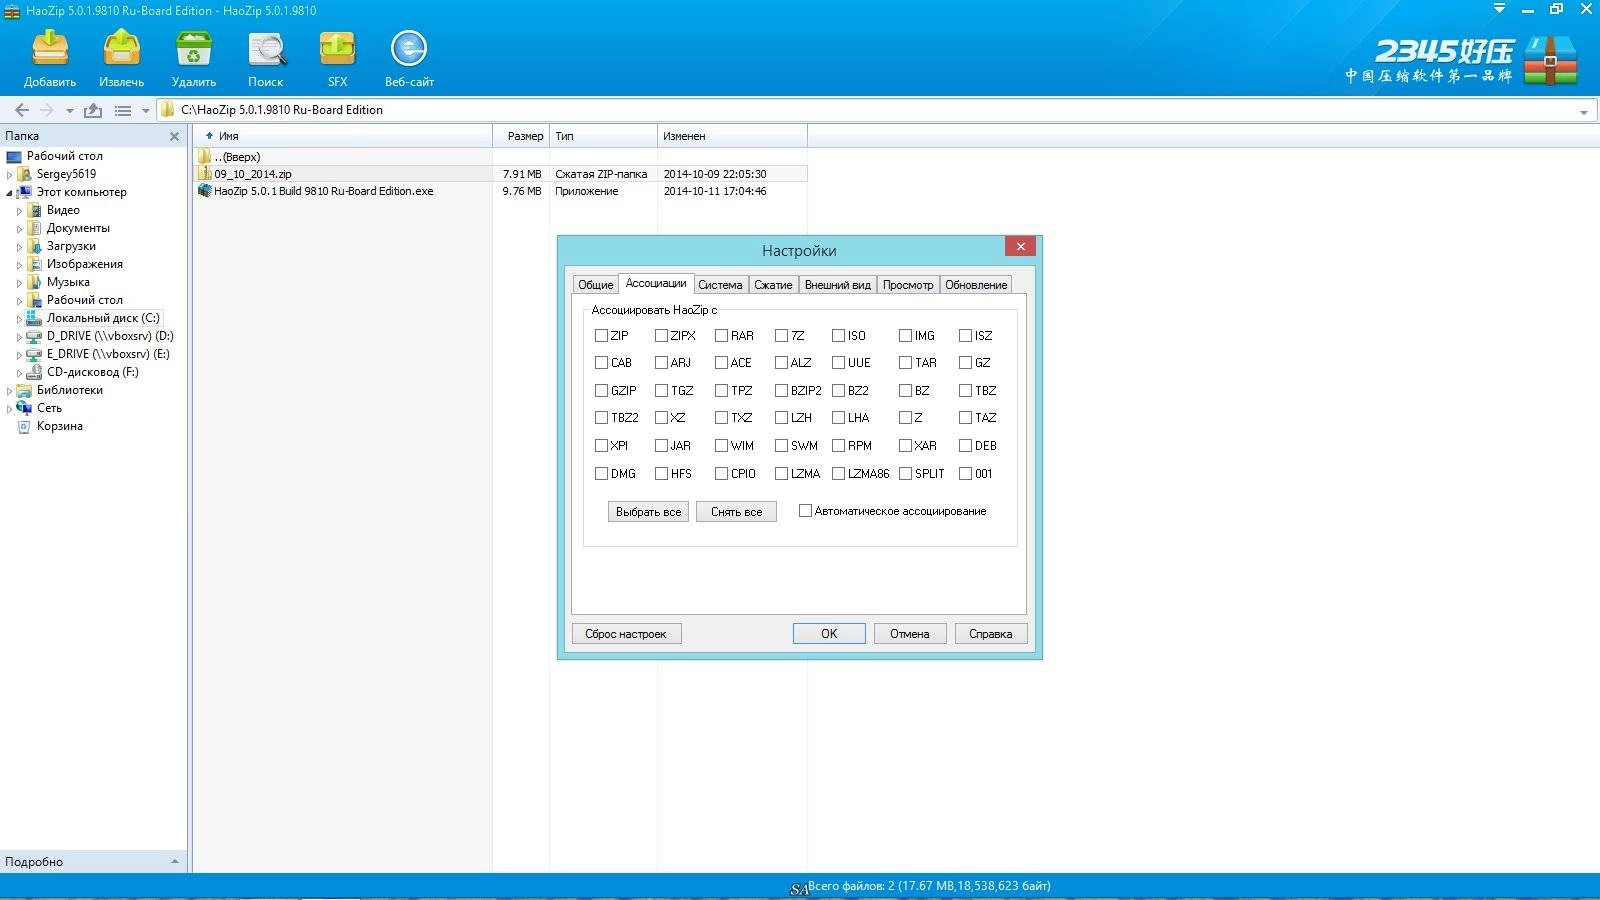Select HaoZip 5.0.1 Build 9810 exe file

324,191
